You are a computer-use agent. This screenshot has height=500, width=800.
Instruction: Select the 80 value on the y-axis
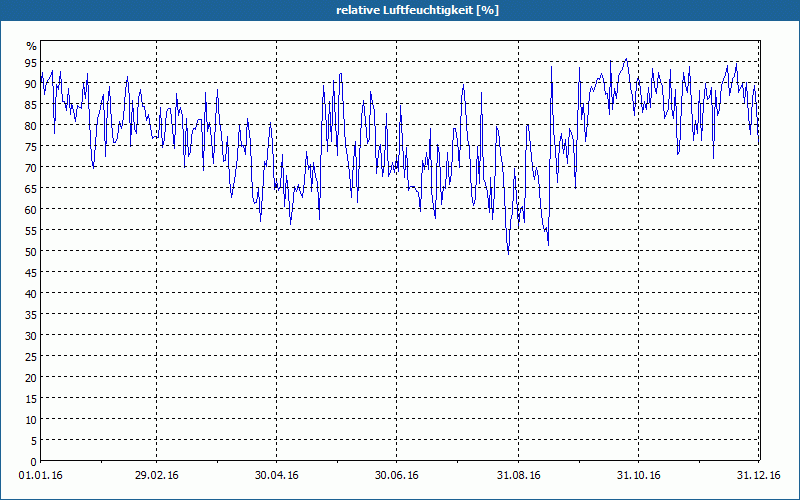tap(31, 126)
